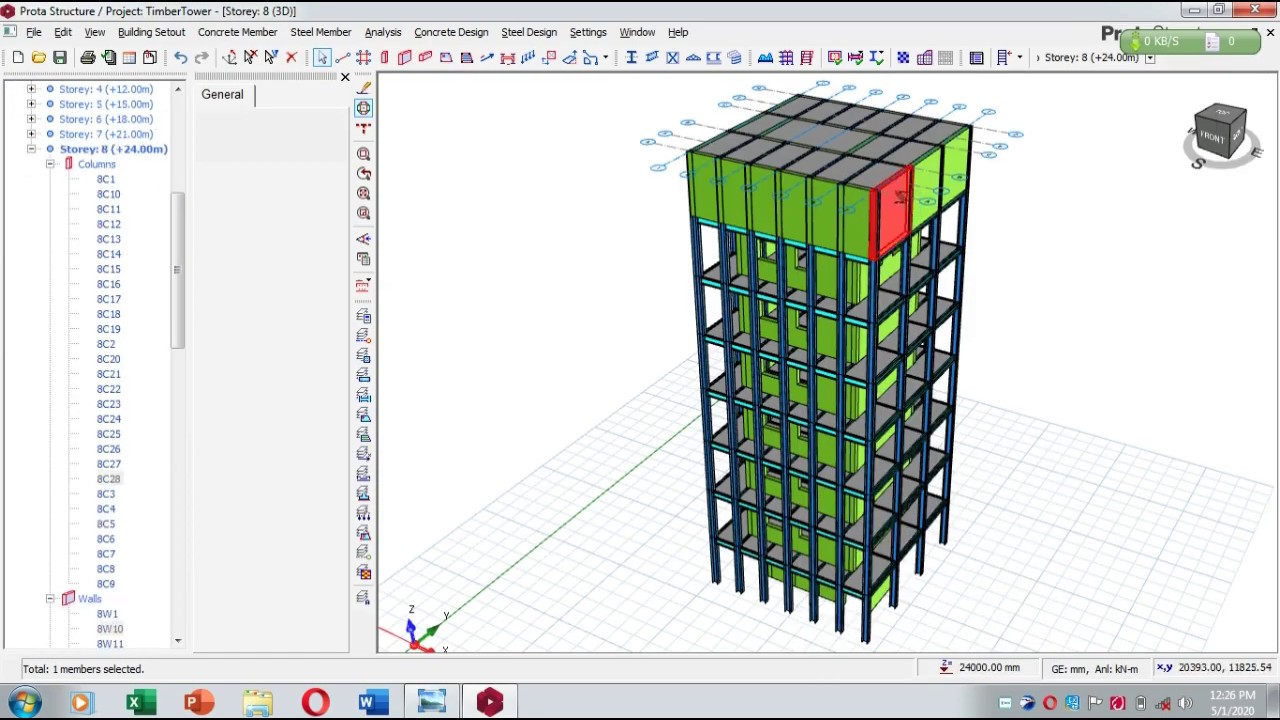Click the checkered display settings icon
The height and width of the screenshot is (720, 1280).
click(903, 58)
